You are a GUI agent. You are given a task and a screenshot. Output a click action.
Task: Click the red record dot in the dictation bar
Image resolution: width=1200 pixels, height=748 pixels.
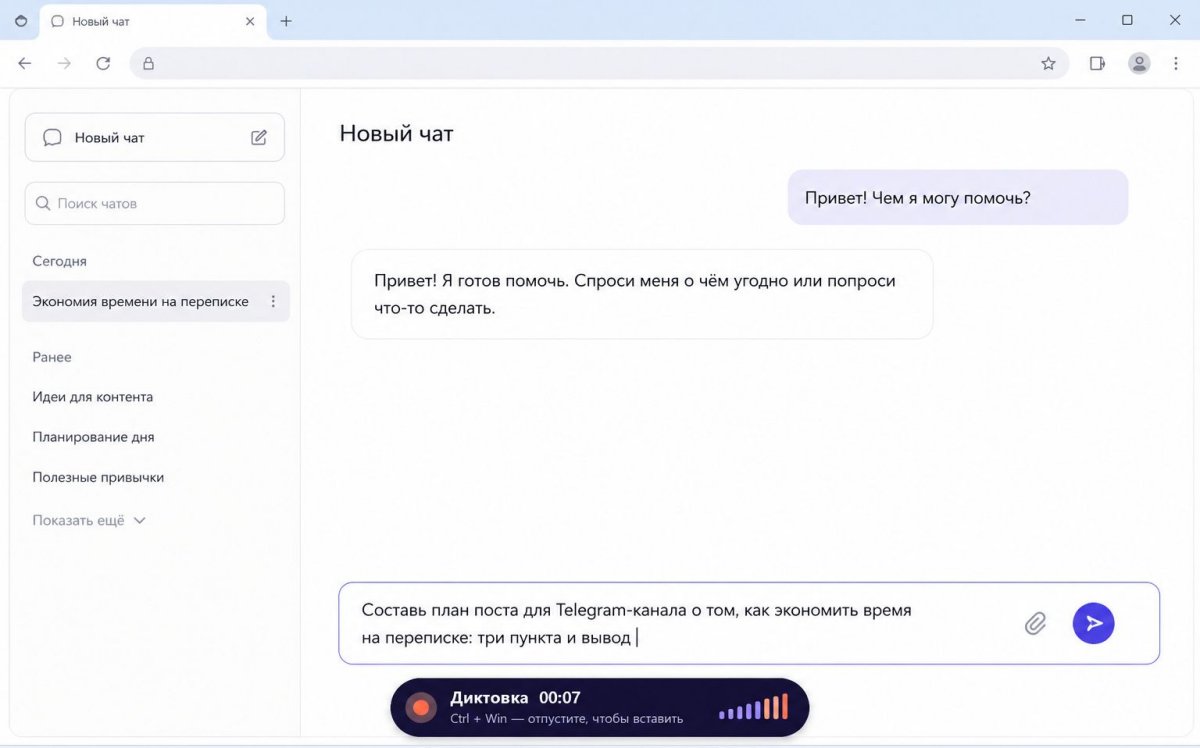coord(421,708)
